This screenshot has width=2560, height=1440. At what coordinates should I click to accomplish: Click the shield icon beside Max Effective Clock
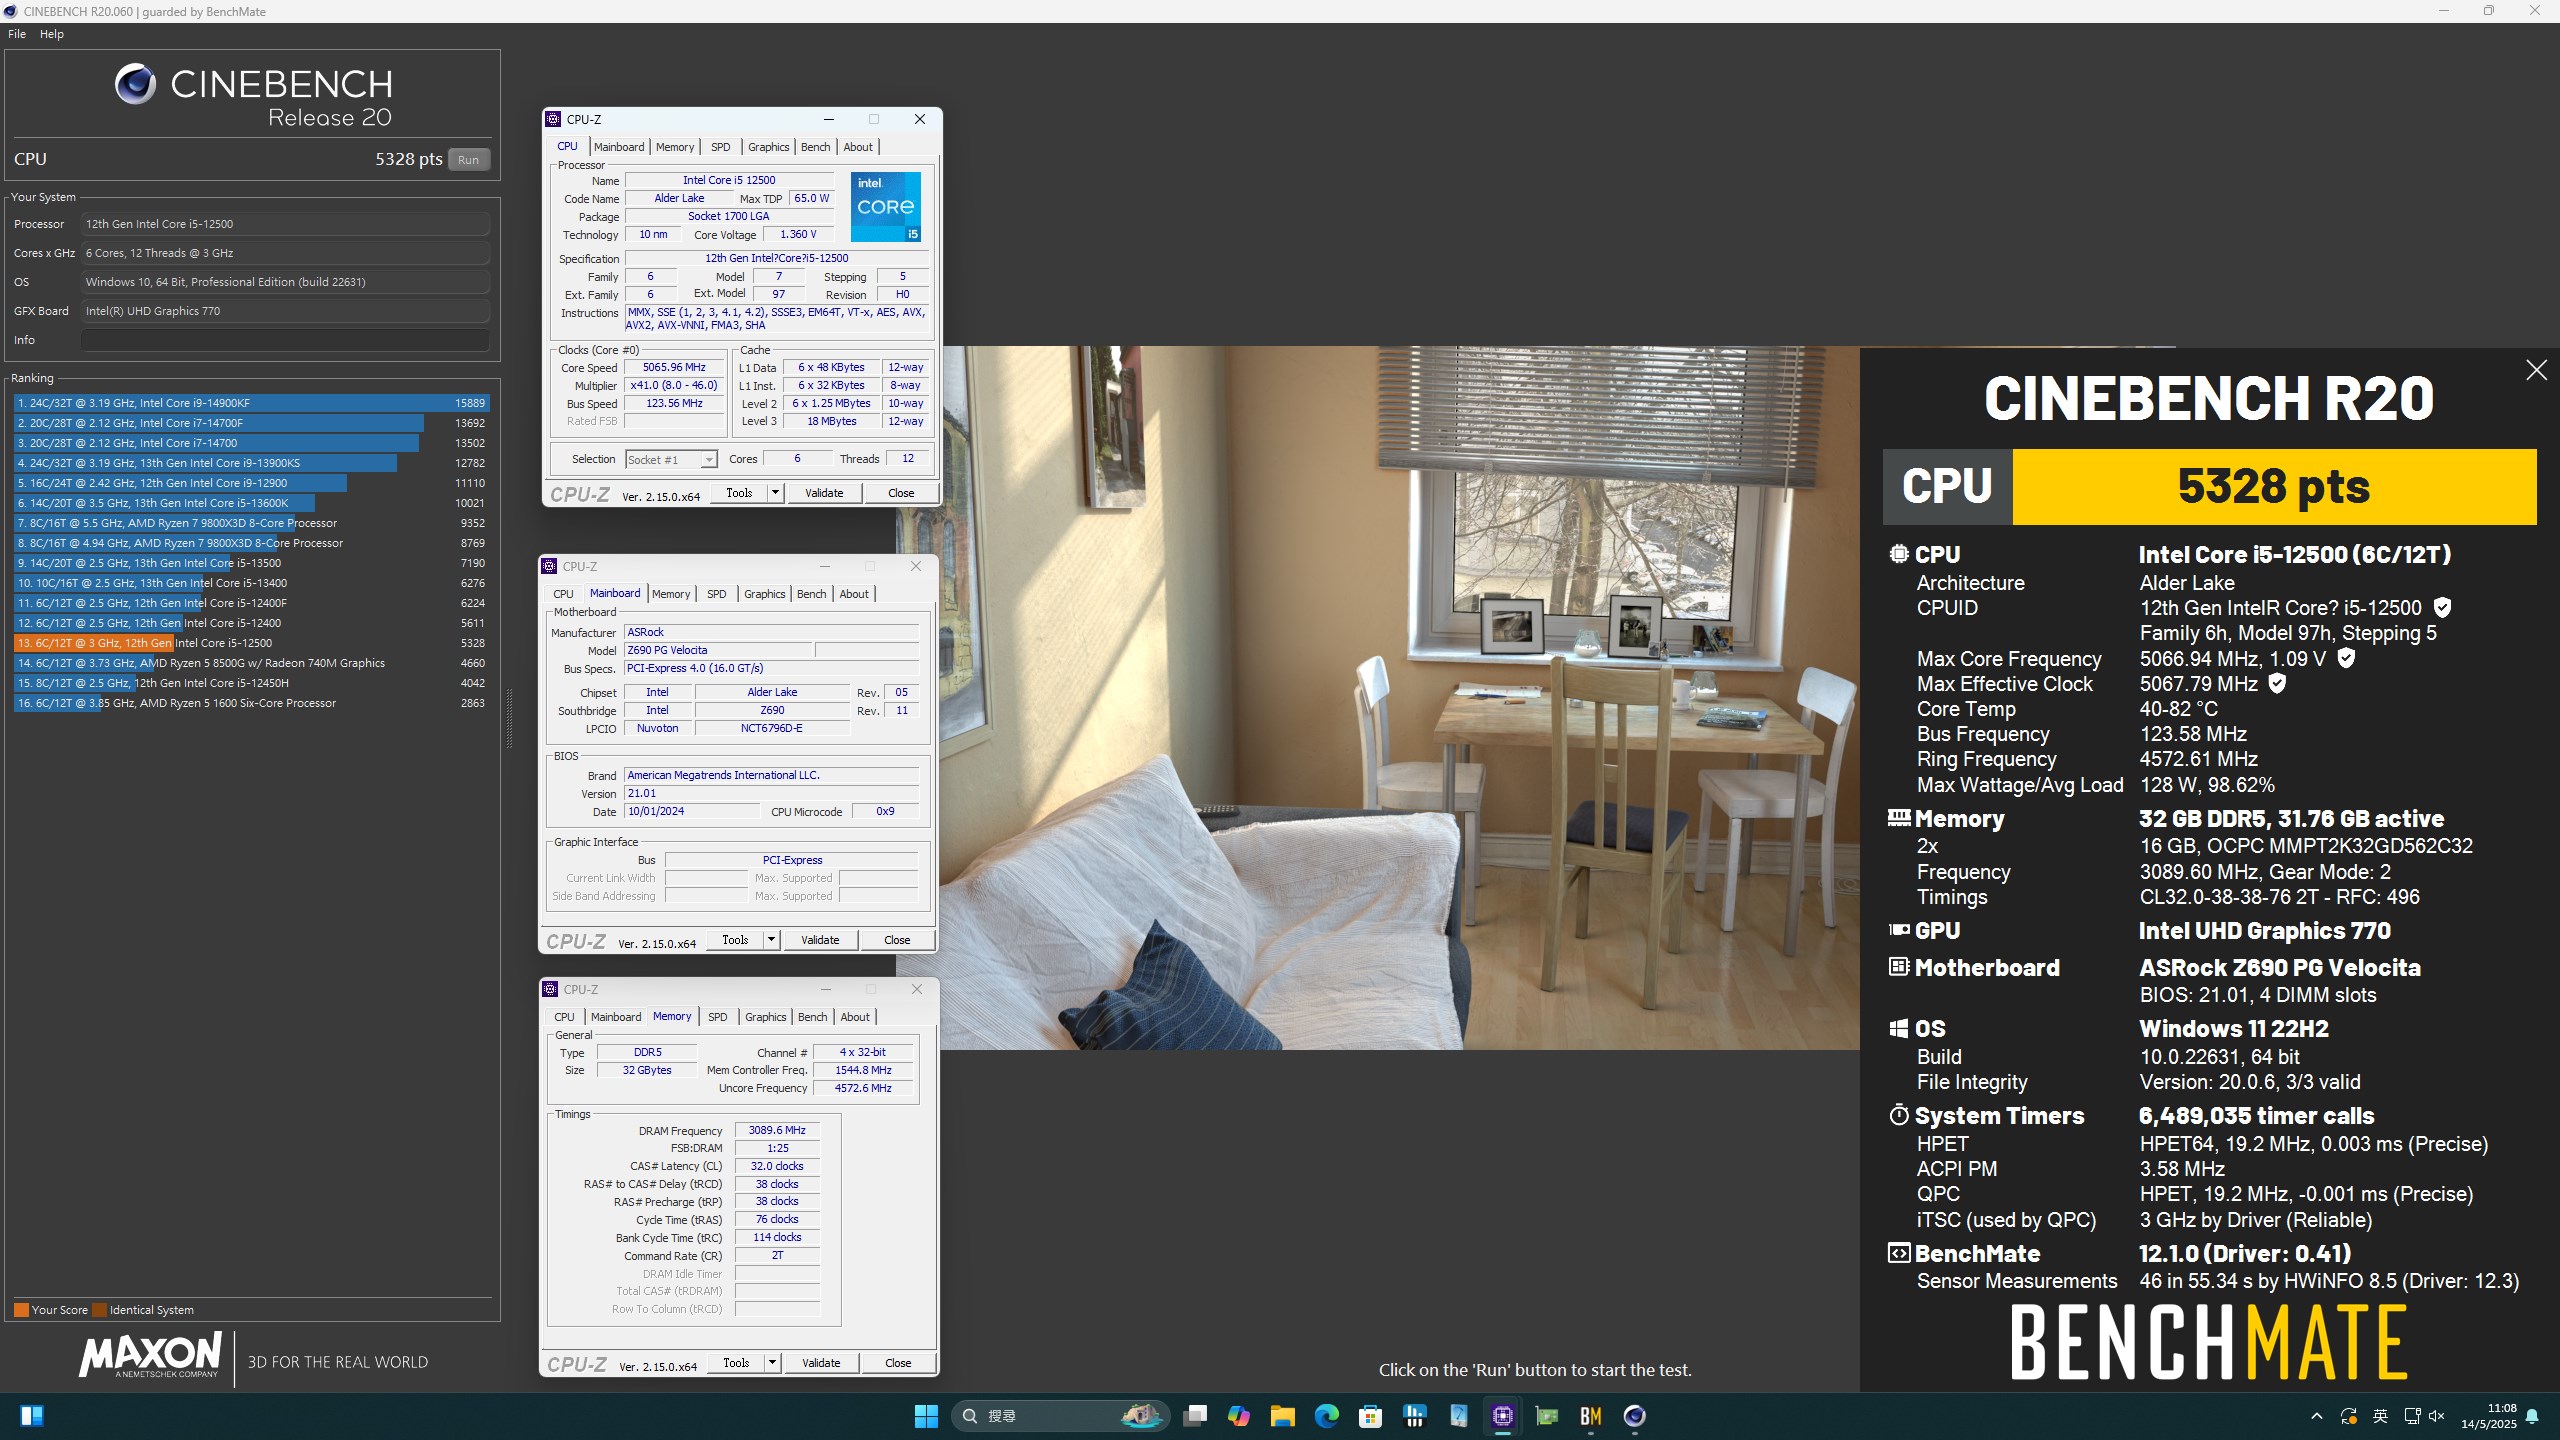[2277, 684]
